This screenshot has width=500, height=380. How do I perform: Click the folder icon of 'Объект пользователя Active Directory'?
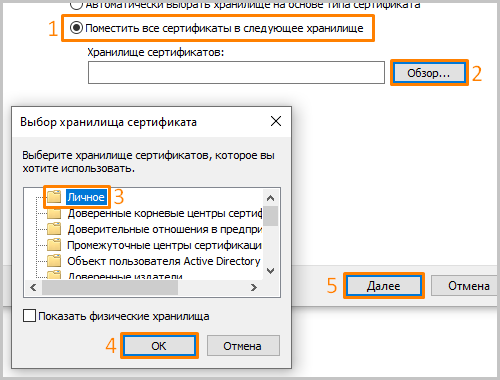[54, 261]
